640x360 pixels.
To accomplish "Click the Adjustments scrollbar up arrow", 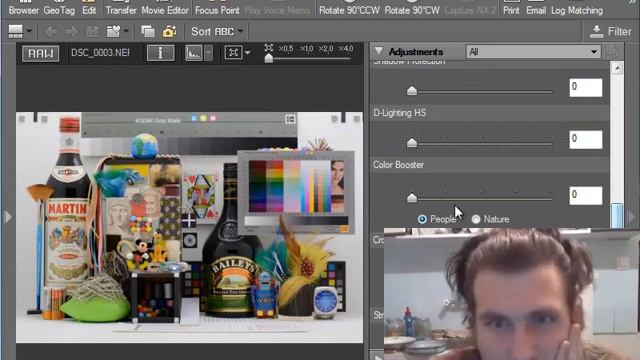I will click(x=617, y=68).
